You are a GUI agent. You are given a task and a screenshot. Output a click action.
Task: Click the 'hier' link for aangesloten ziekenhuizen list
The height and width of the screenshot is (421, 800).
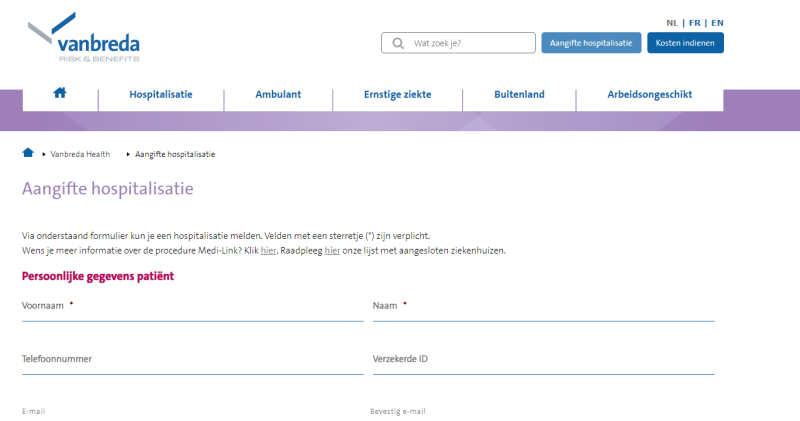click(x=332, y=251)
